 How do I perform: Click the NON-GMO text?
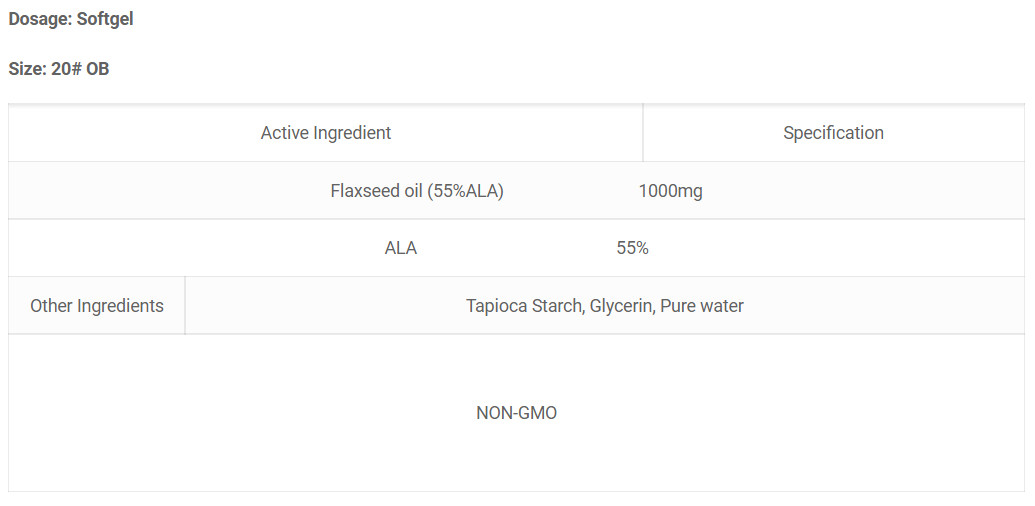coord(516,413)
